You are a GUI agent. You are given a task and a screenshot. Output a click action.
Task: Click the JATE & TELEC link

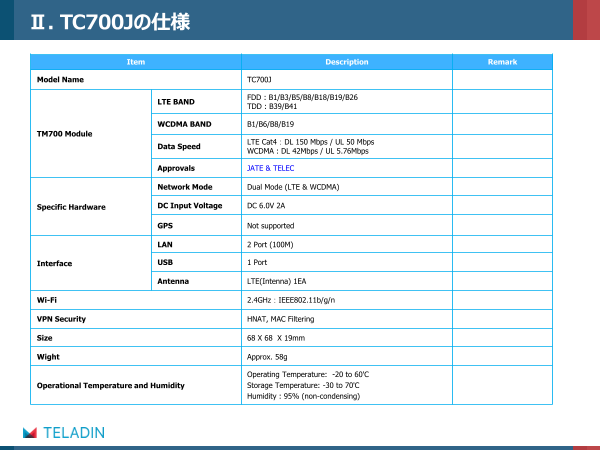270,168
